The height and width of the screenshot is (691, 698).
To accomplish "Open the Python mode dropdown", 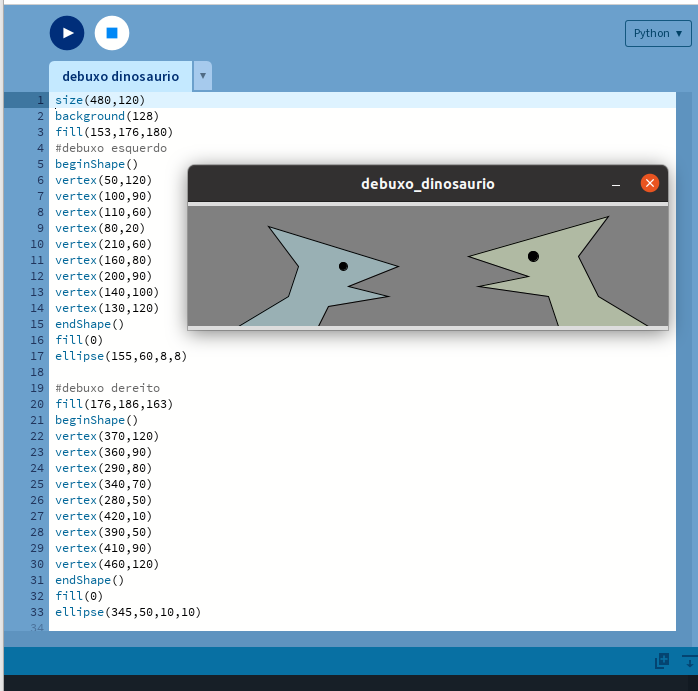I will (658, 33).
